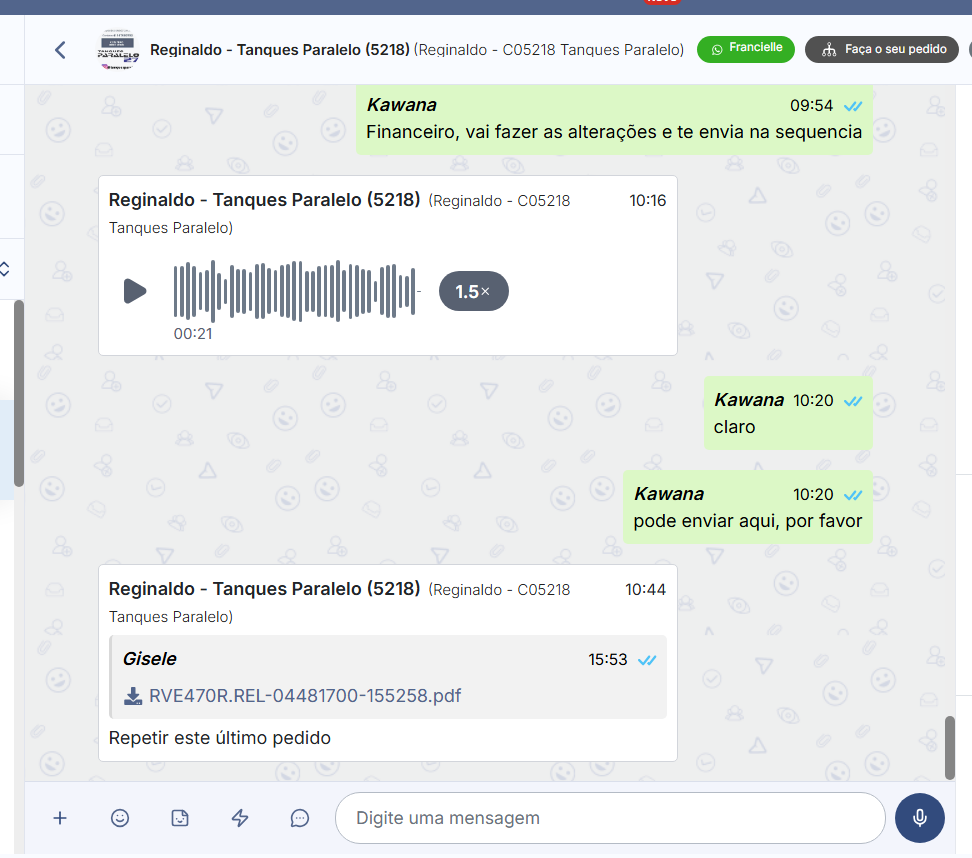The height and width of the screenshot is (858, 972).
Task: Record a voice message with microphone
Action: (x=920, y=818)
